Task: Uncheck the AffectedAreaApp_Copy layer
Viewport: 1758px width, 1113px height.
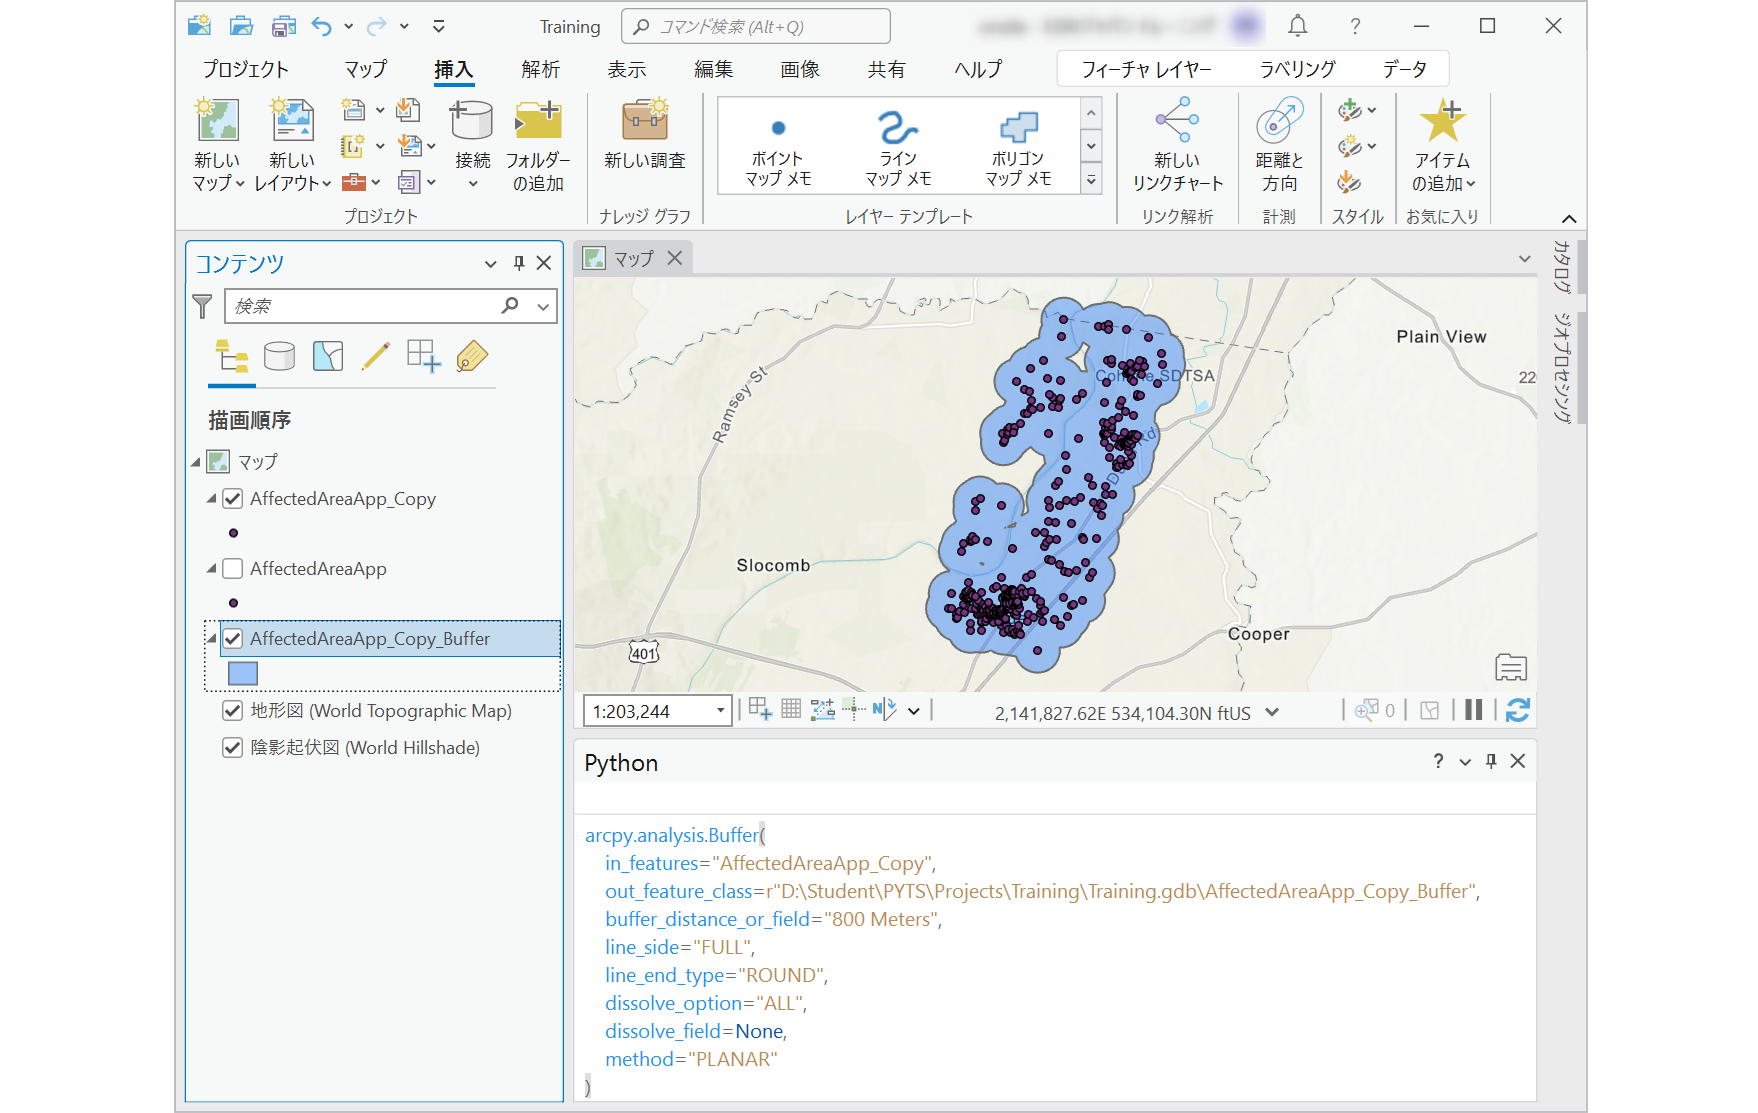Action: (233, 499)
